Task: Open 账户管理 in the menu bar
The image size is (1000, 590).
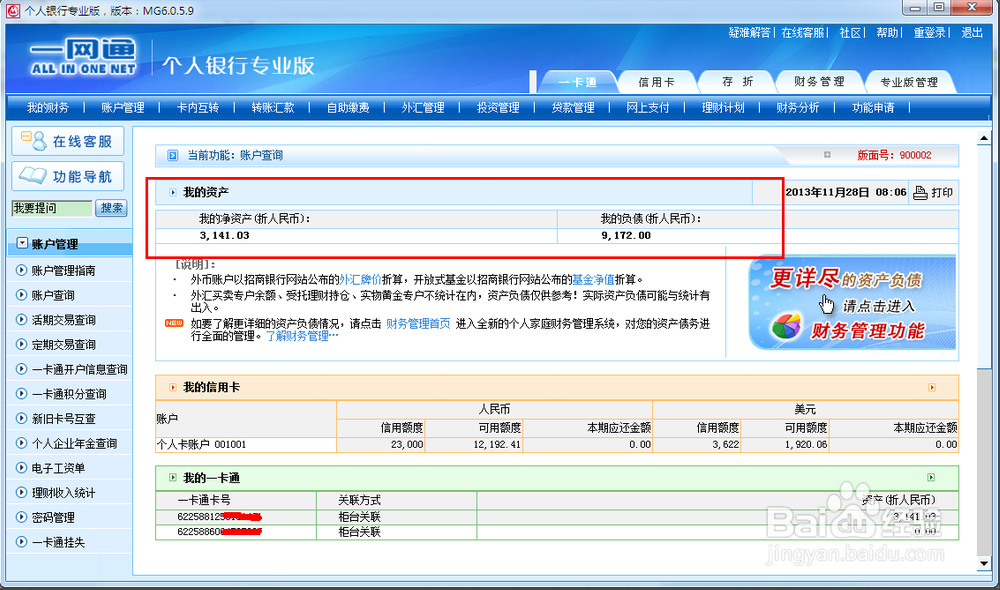Action: coord(122,108)
